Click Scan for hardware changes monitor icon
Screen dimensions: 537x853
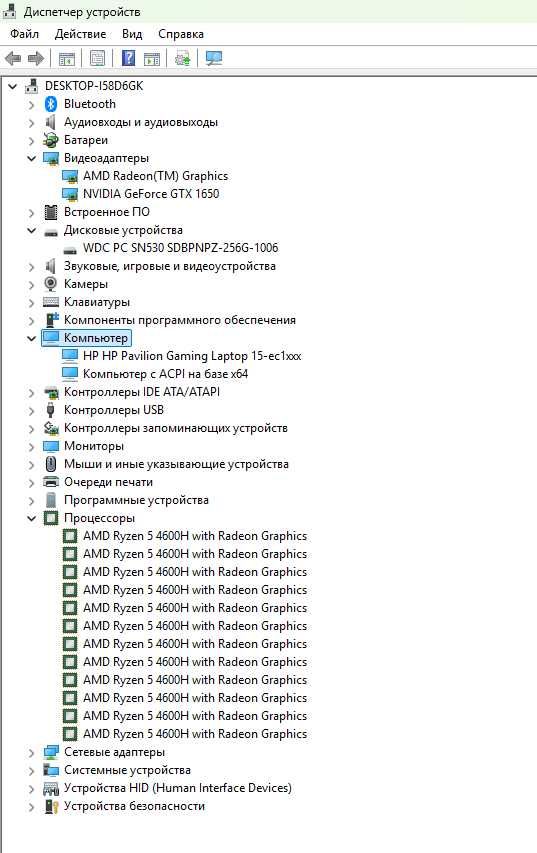point(213,58)
